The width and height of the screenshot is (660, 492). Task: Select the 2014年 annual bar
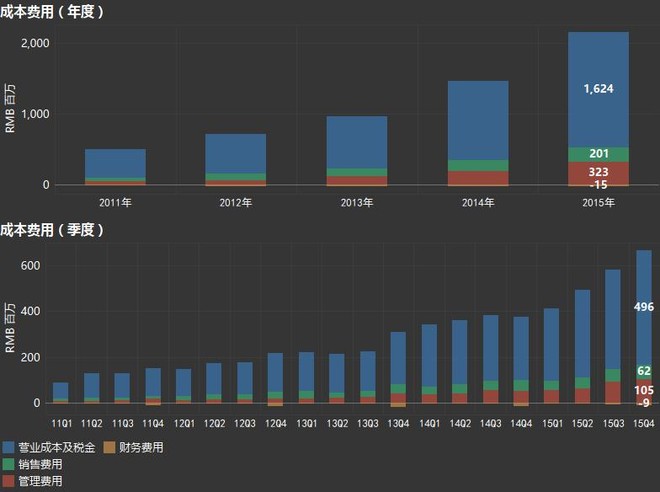tap(478, 133)
